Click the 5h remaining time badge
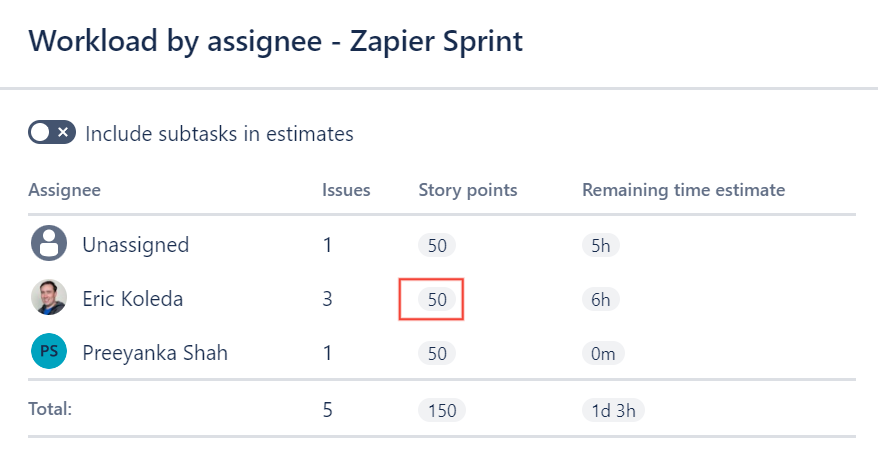Viewport: 878px width, 462px height. coord(601,244)
